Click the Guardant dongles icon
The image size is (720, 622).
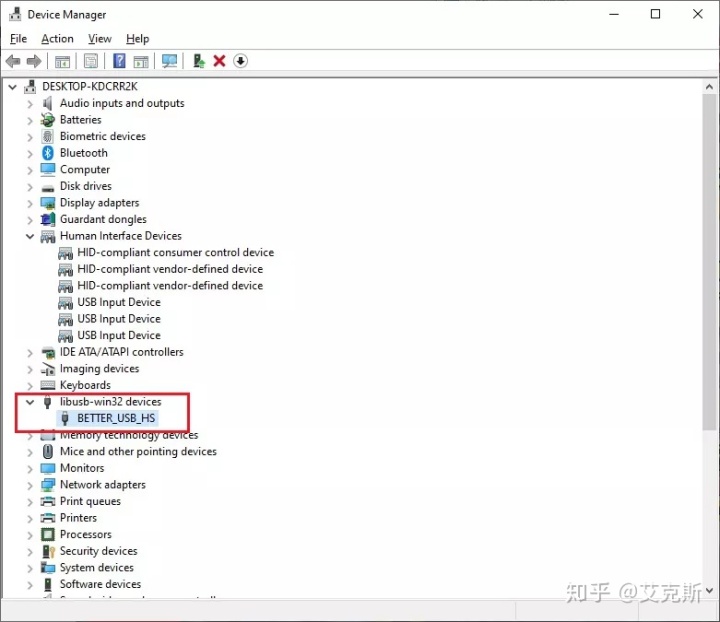point(48,219)
